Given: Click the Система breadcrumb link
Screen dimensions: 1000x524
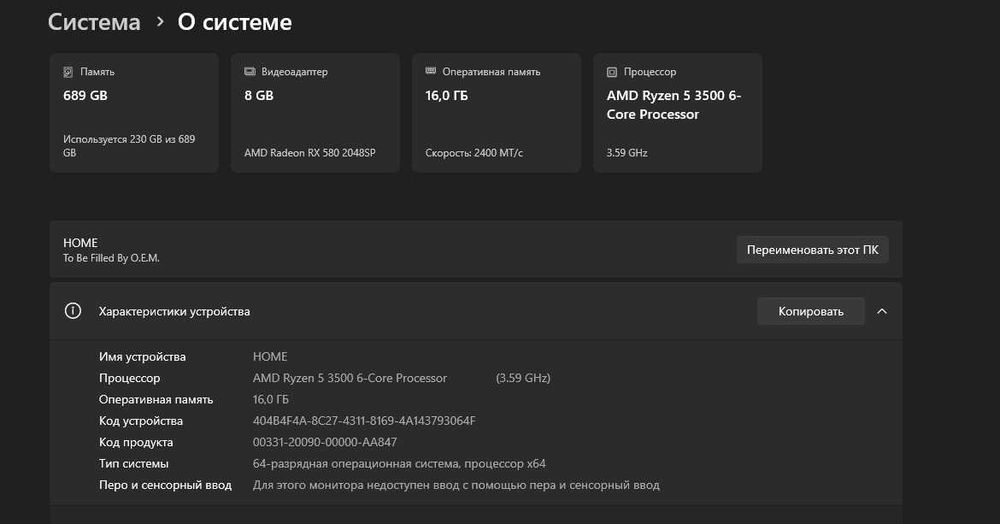Looking at the screenshot, I should 94,22.
